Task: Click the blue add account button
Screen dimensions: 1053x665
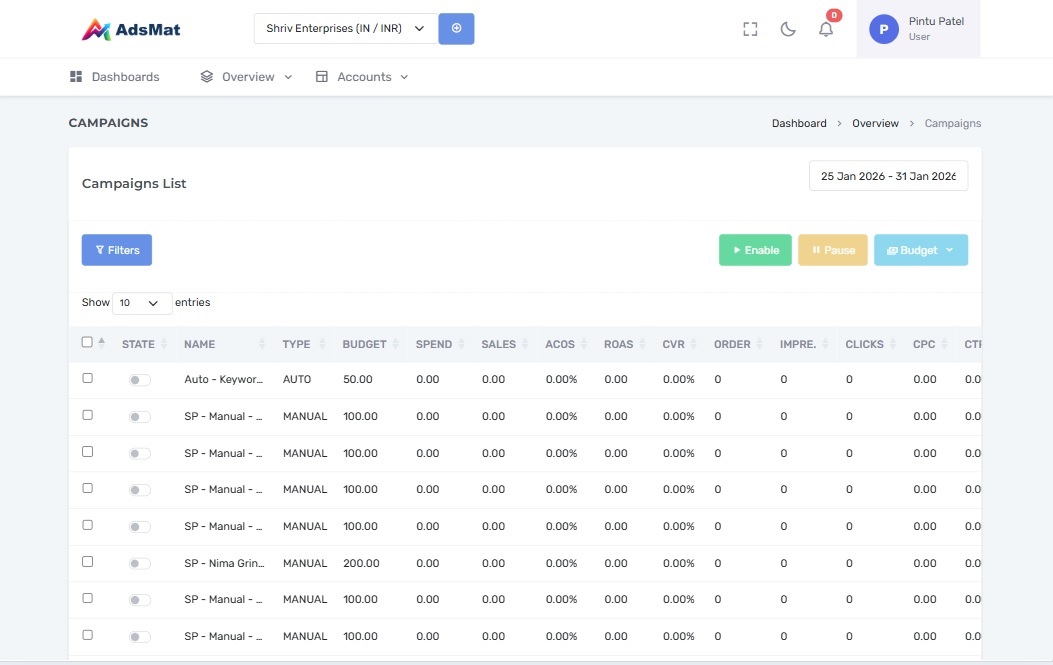Action: (x=456, y=29)
